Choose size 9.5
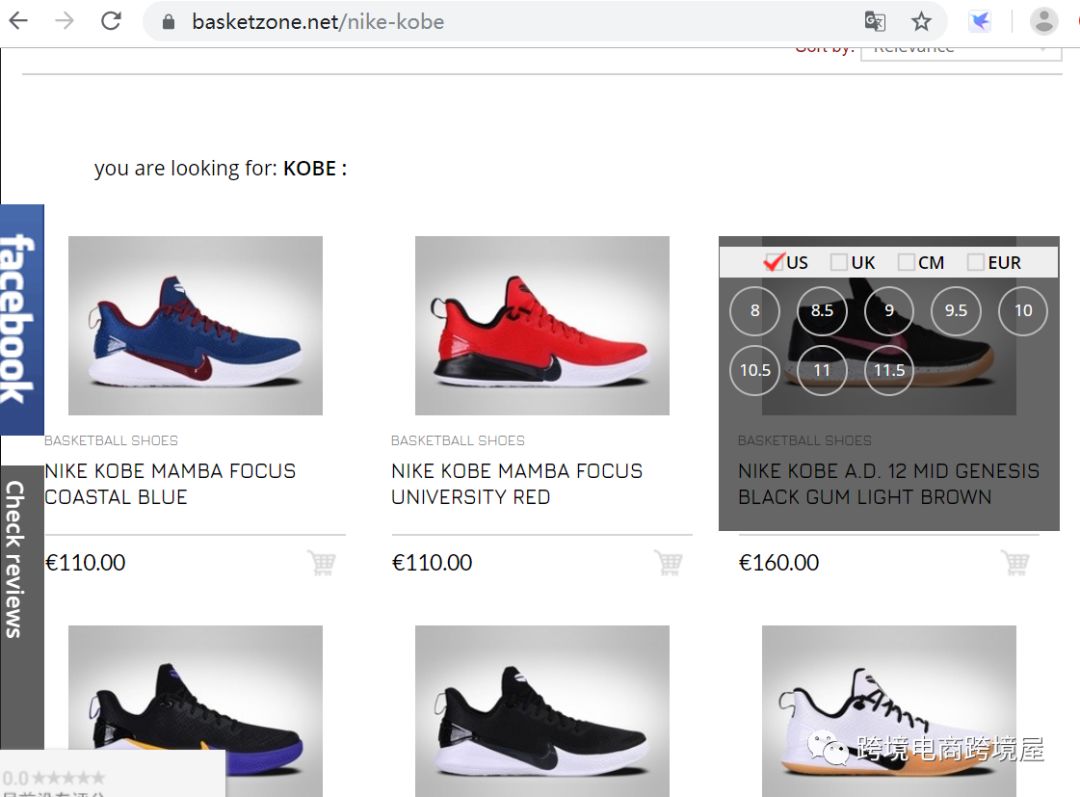1080x797 pixels. coord(956,311)
